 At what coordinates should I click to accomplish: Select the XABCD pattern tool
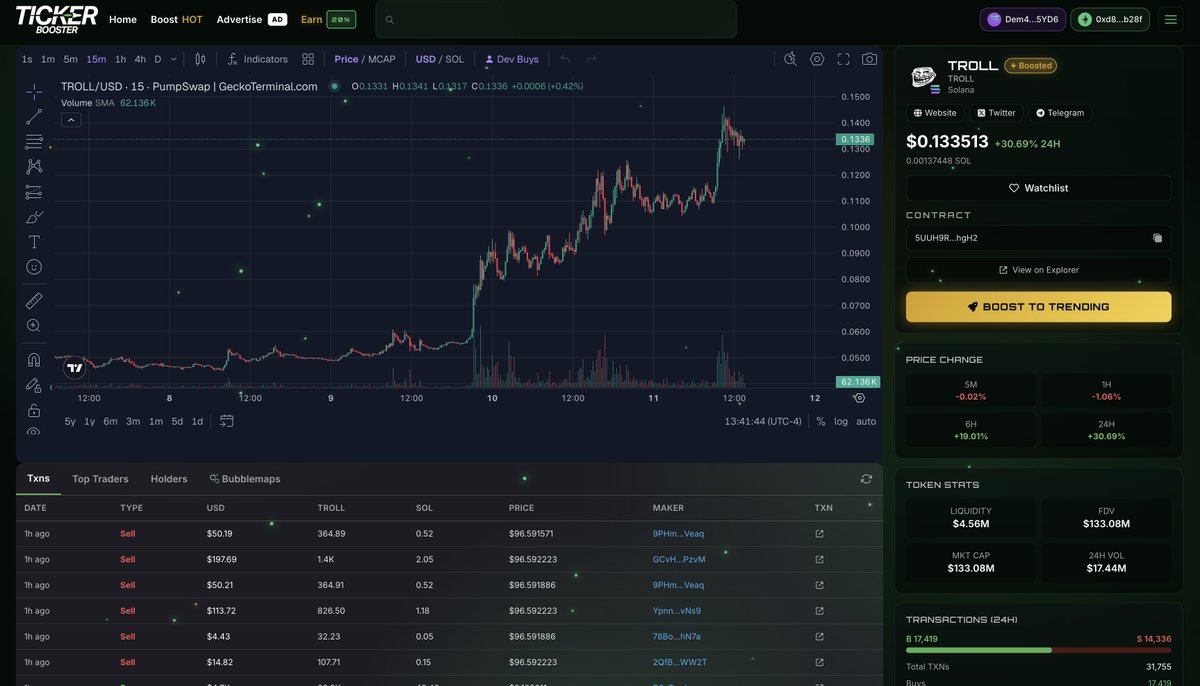coord(34,167)
